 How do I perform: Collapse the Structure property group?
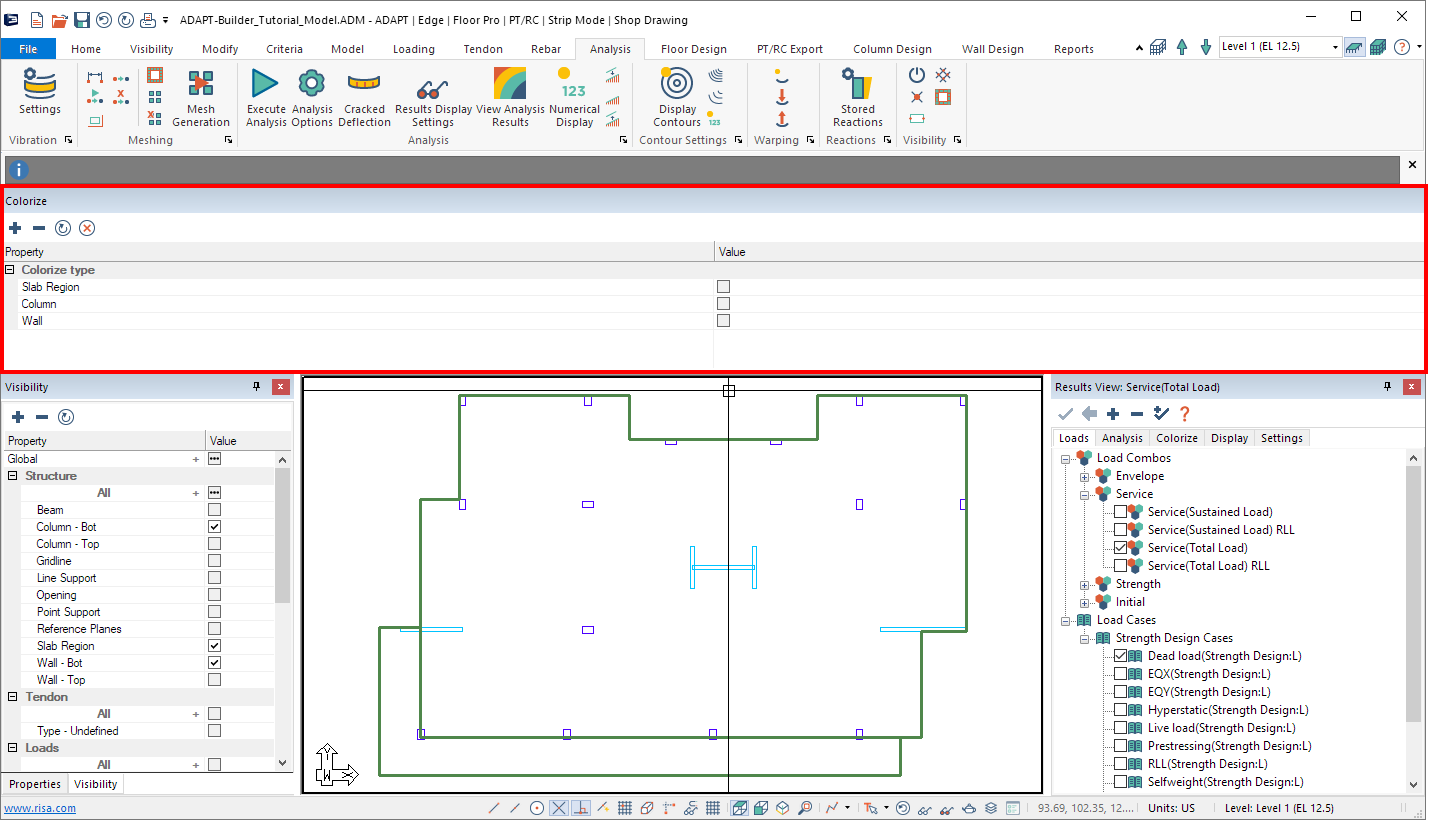point(12,476)
